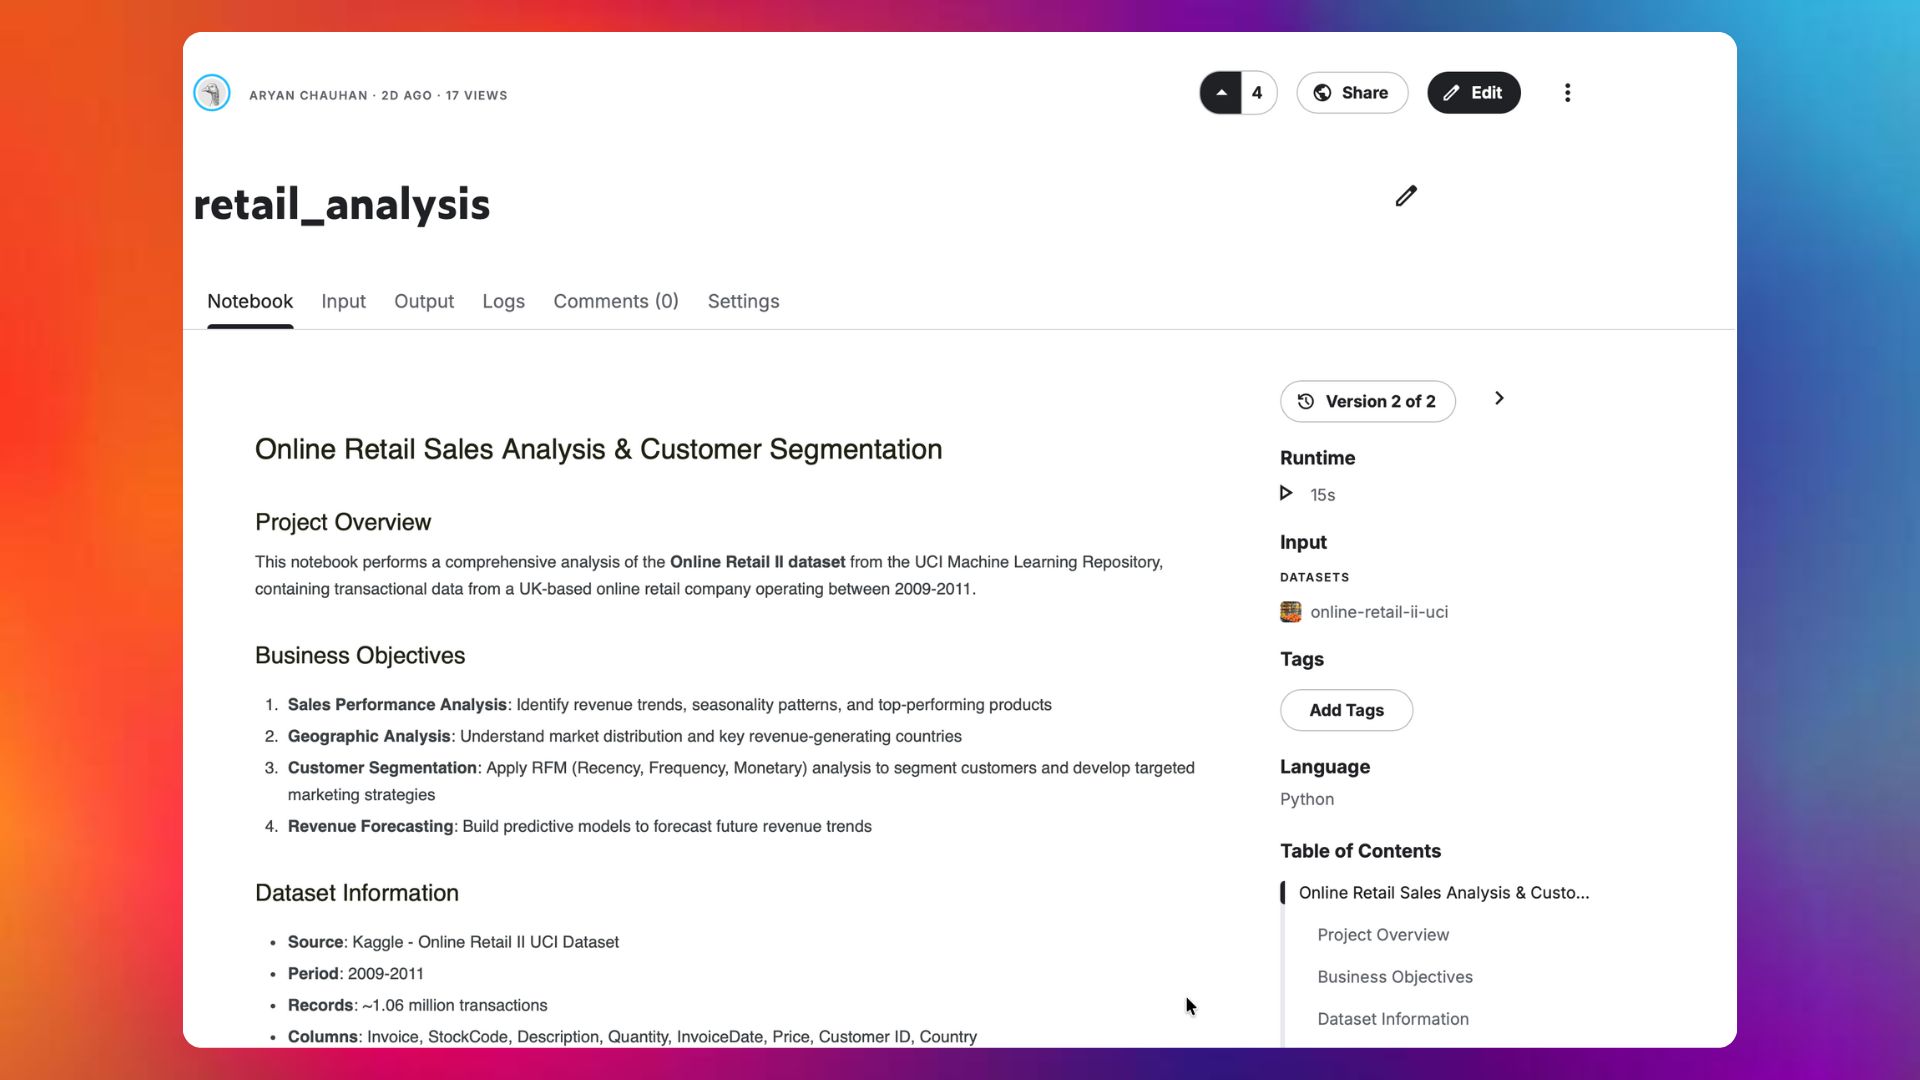Open the three-dot overflow menu
The height and width of the screenshot is (1080, 1920).
1567,92
